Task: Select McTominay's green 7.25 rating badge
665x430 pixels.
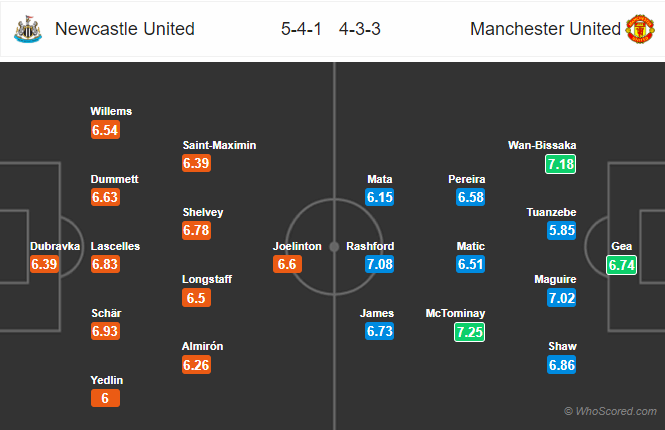Action: point(469,332)
